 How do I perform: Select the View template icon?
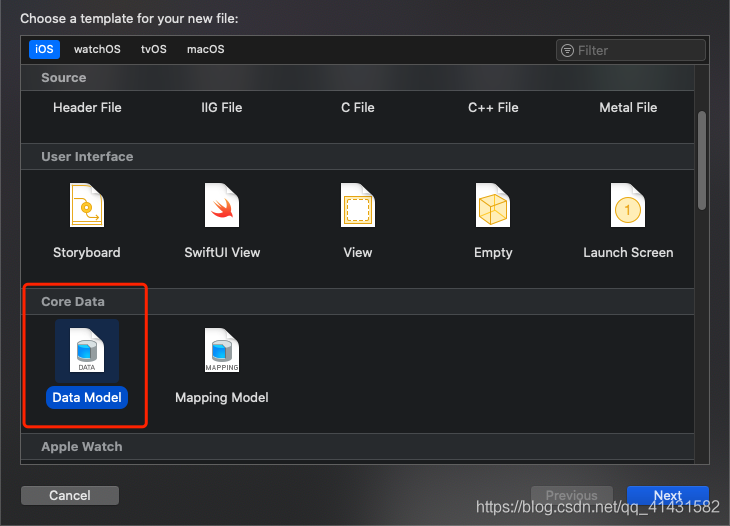358,205
